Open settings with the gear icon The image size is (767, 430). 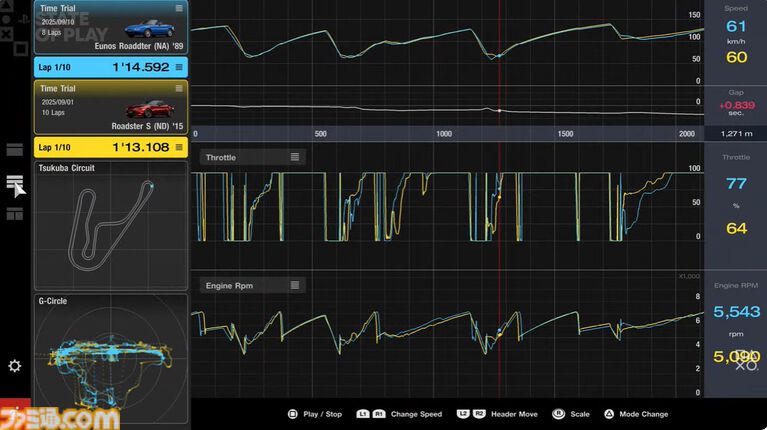[x=15, y=366]
